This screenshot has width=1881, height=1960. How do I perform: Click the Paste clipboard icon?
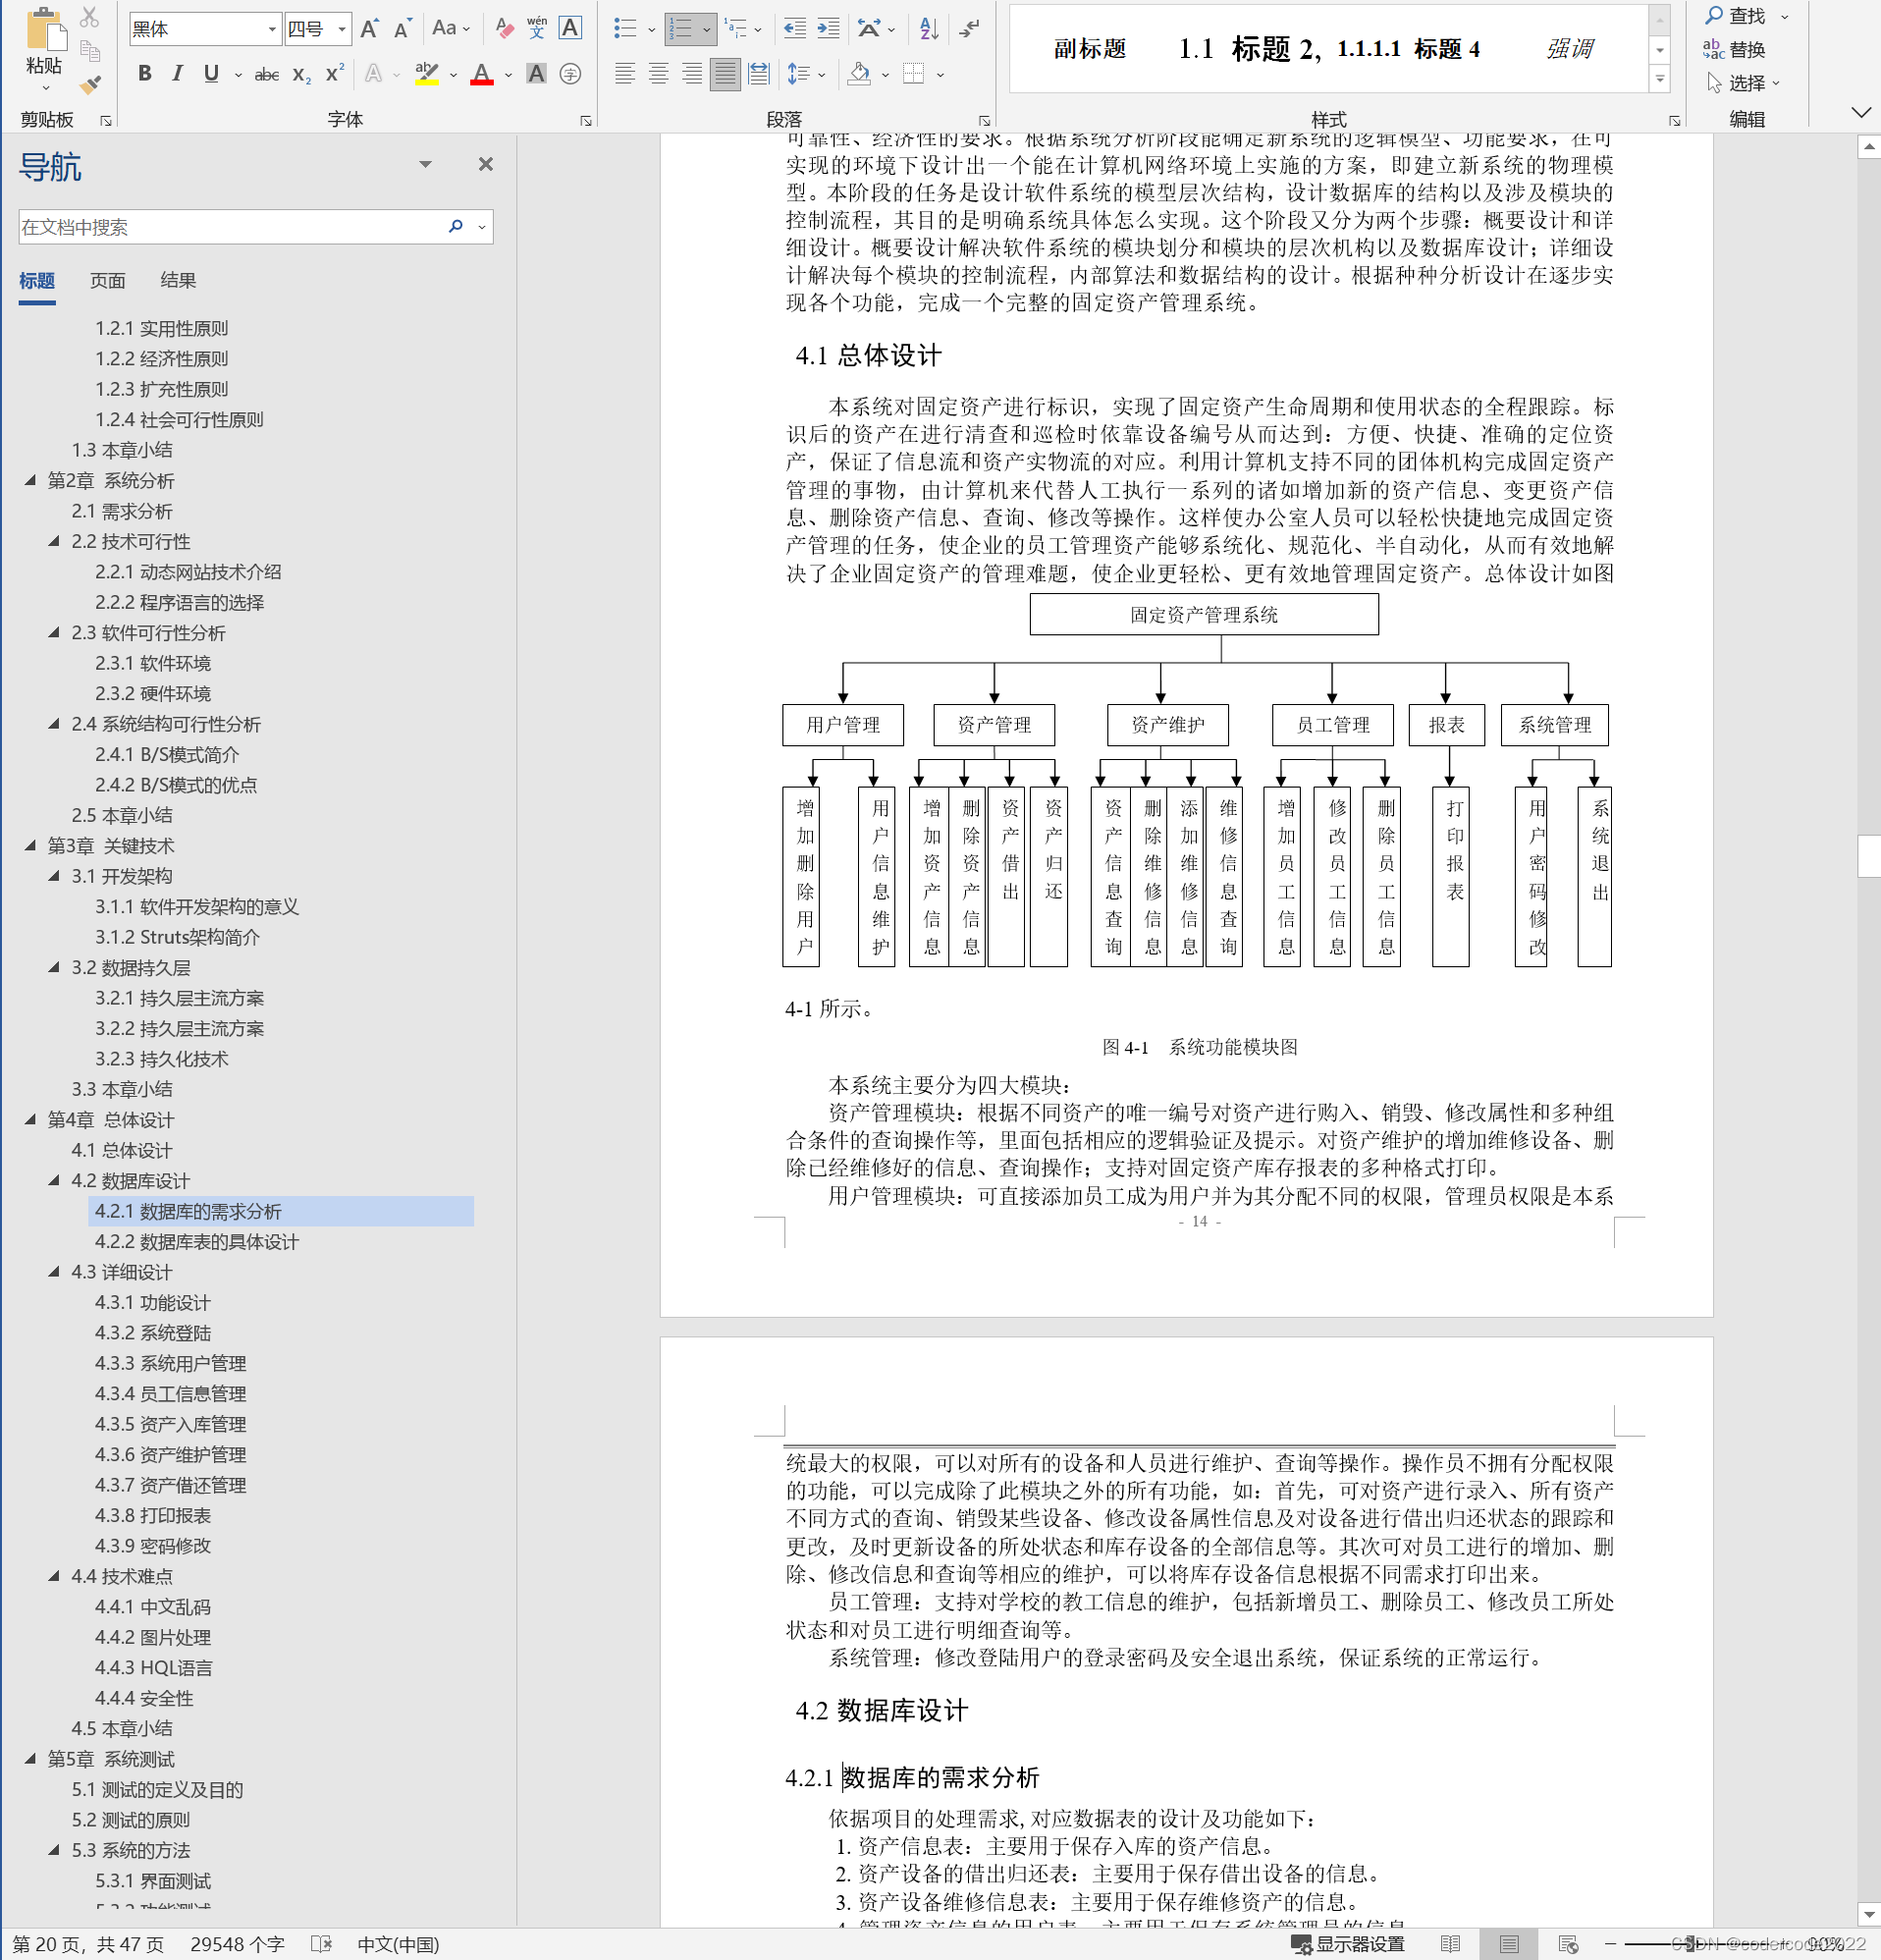coord(44,30)
